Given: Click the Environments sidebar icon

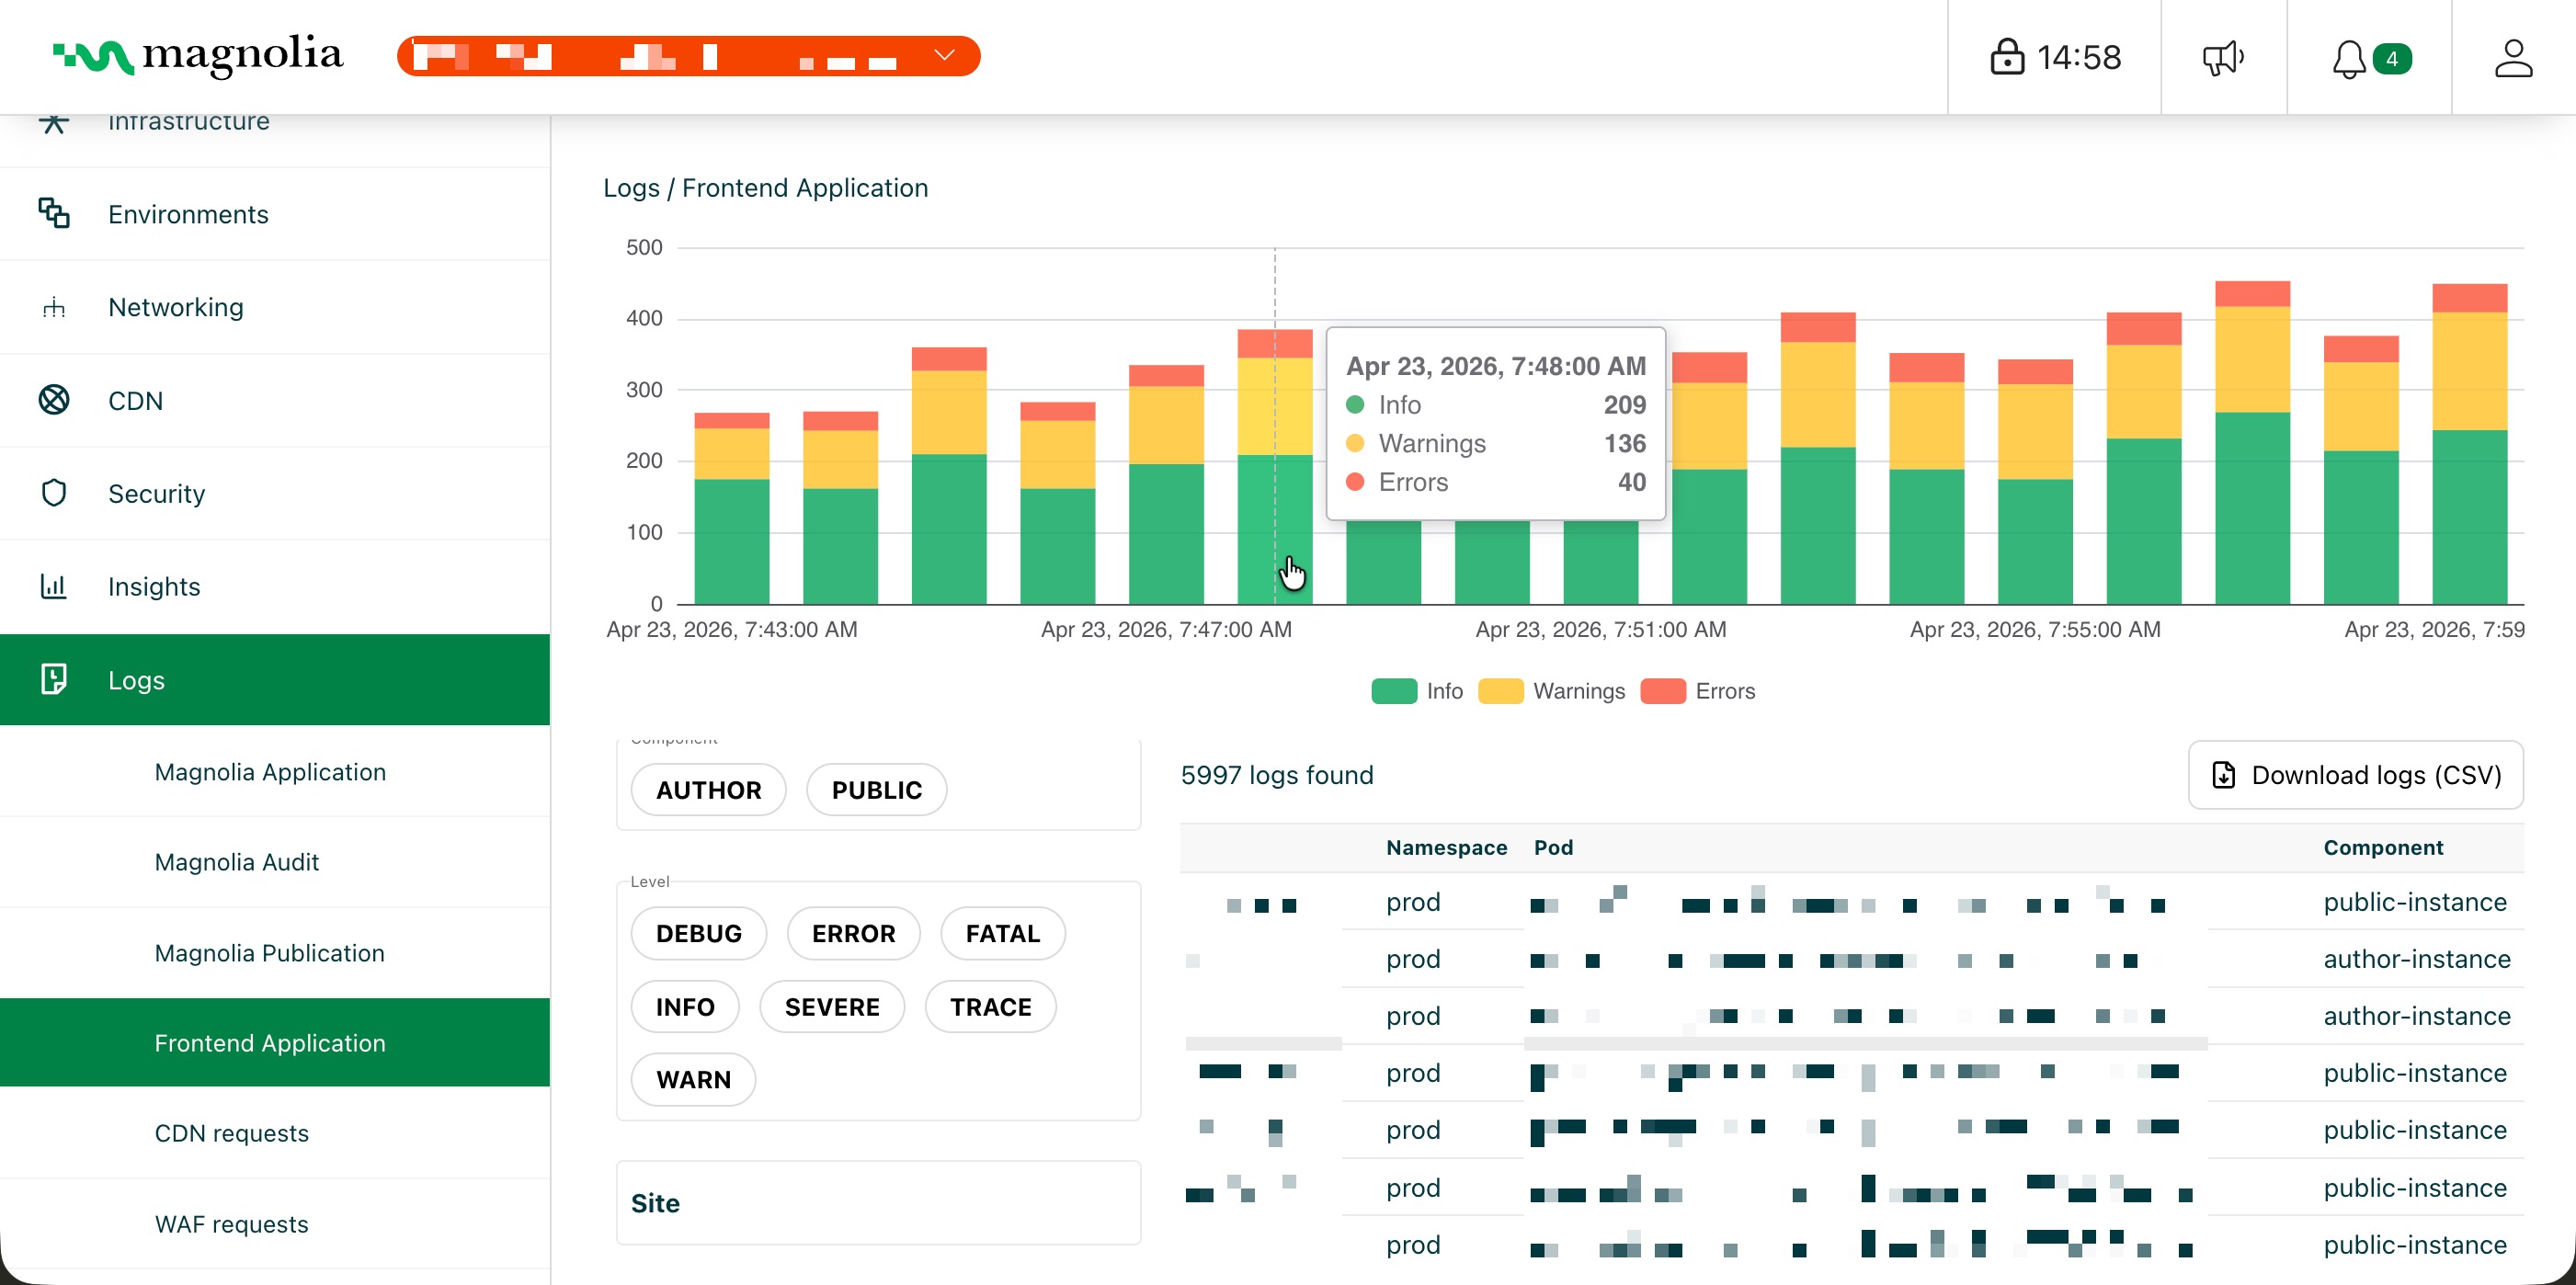Looking at the screenshot, I should (54, 213).
